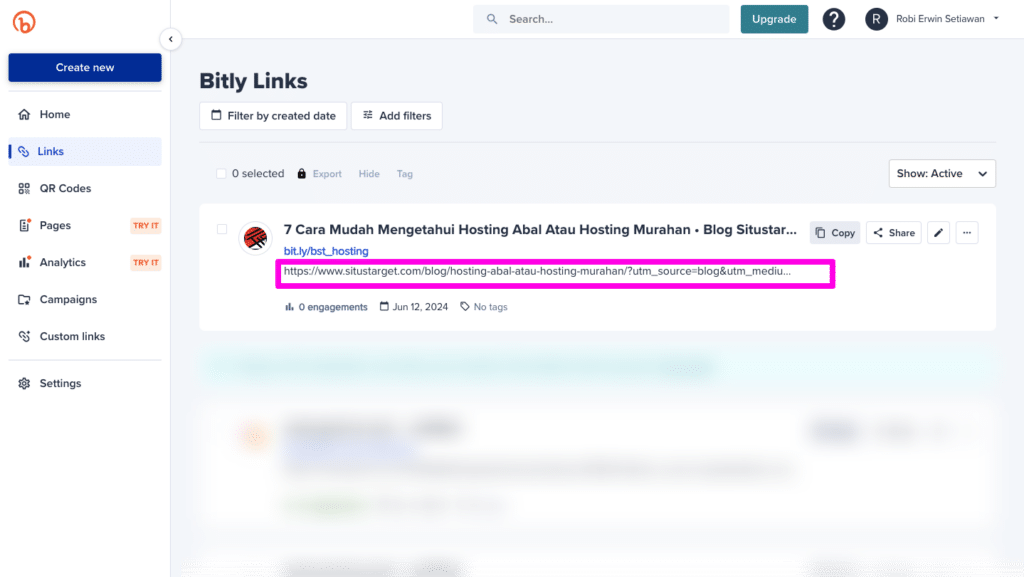Click the 0 engagements stat
This screenshot has height=577, width=1024.
[x=326, y=307]
